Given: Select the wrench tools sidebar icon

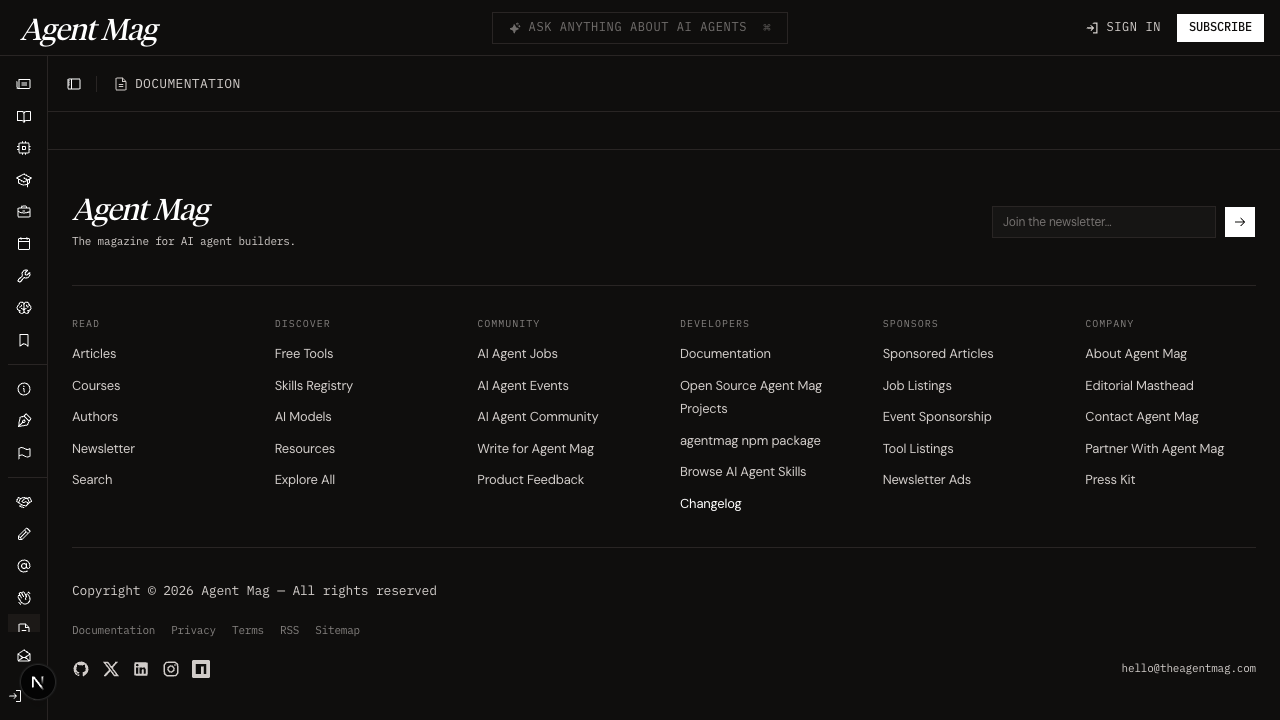Looking at the screenshot, I should coord(24,276).
